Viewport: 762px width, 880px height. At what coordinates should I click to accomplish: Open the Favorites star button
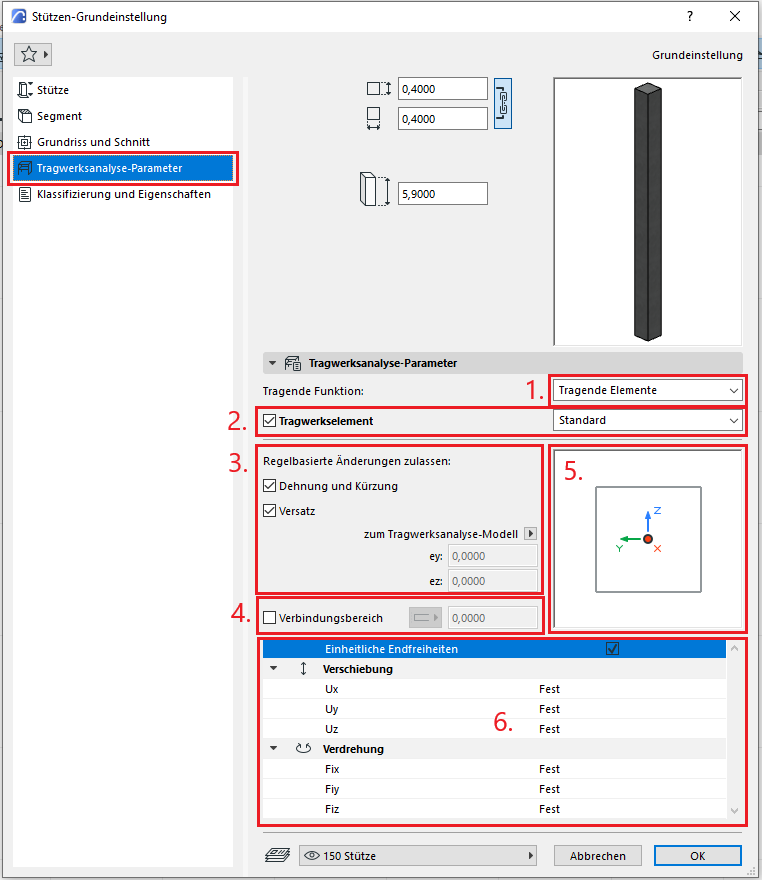point(33,54)
